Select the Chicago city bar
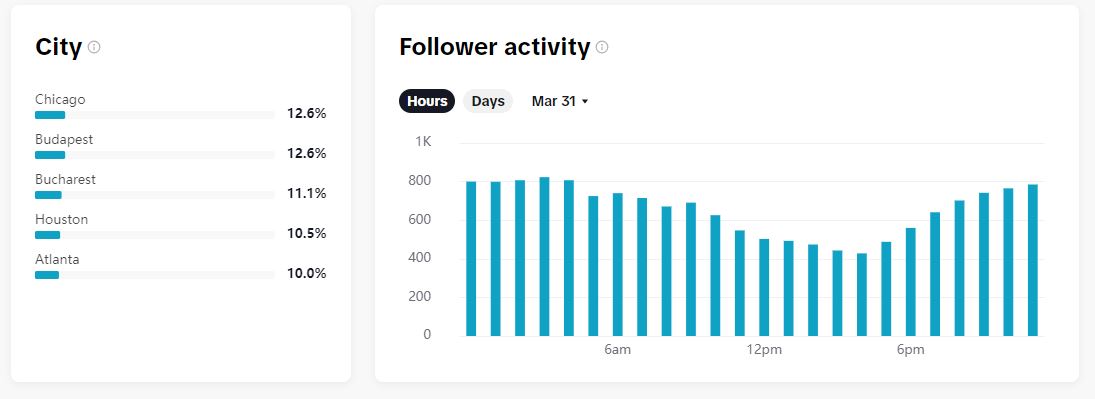This screenshot has width=1095, height=399. pyautogui.click(x=154, y=115)
